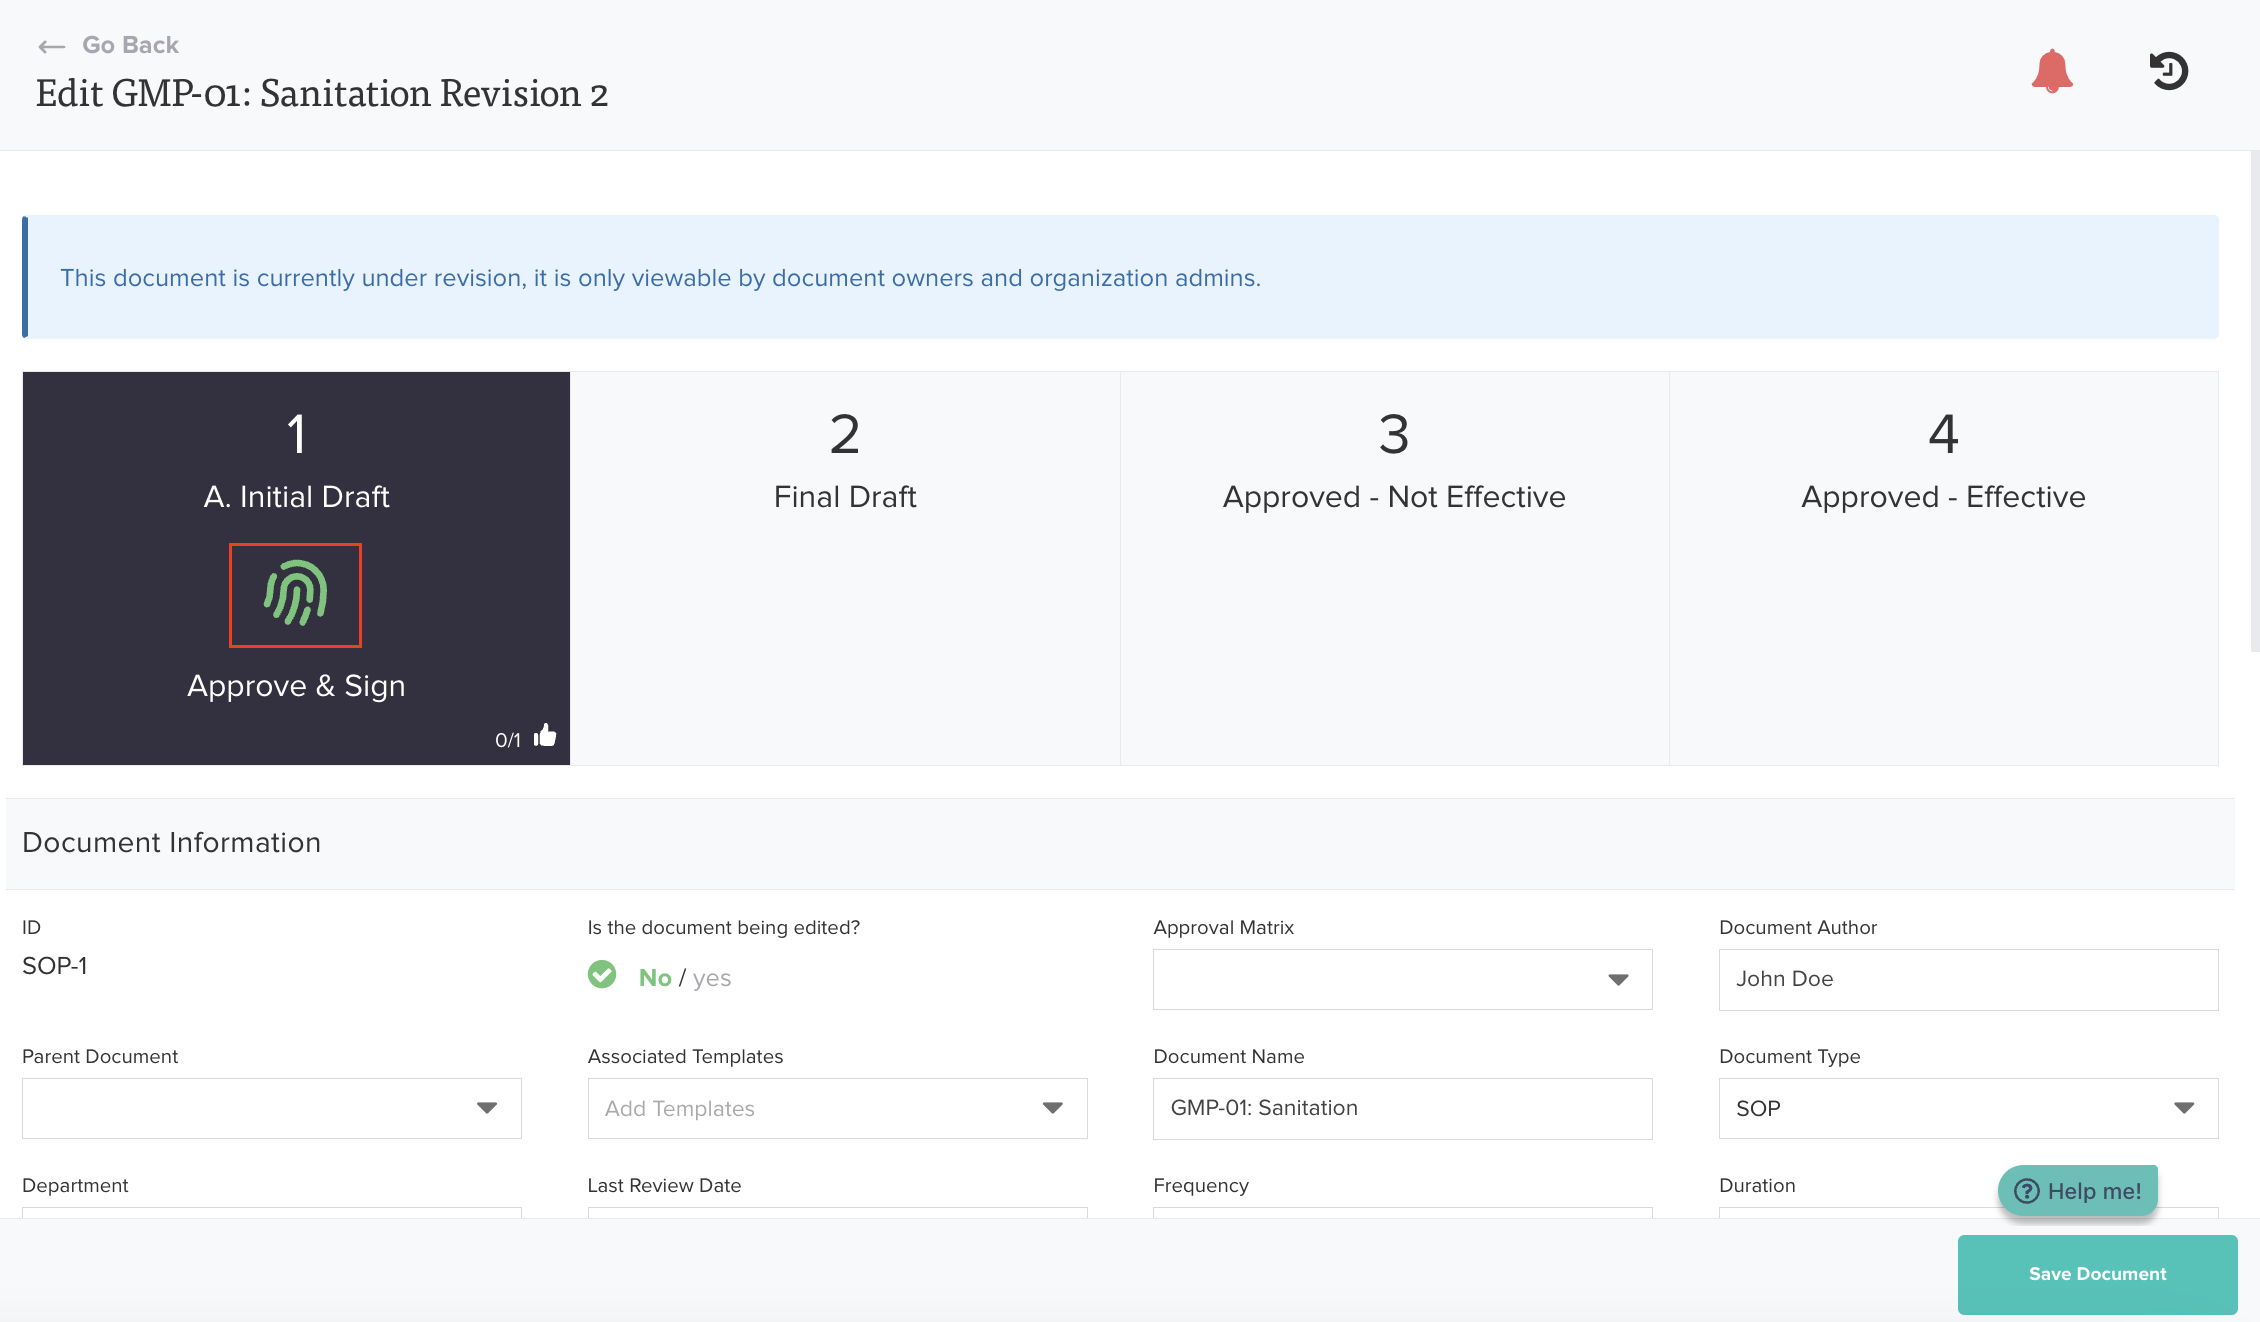The height and width of the screenshot is (1322, 2260).
Task: Click the Document Author field
Action: click(1967, 979)
